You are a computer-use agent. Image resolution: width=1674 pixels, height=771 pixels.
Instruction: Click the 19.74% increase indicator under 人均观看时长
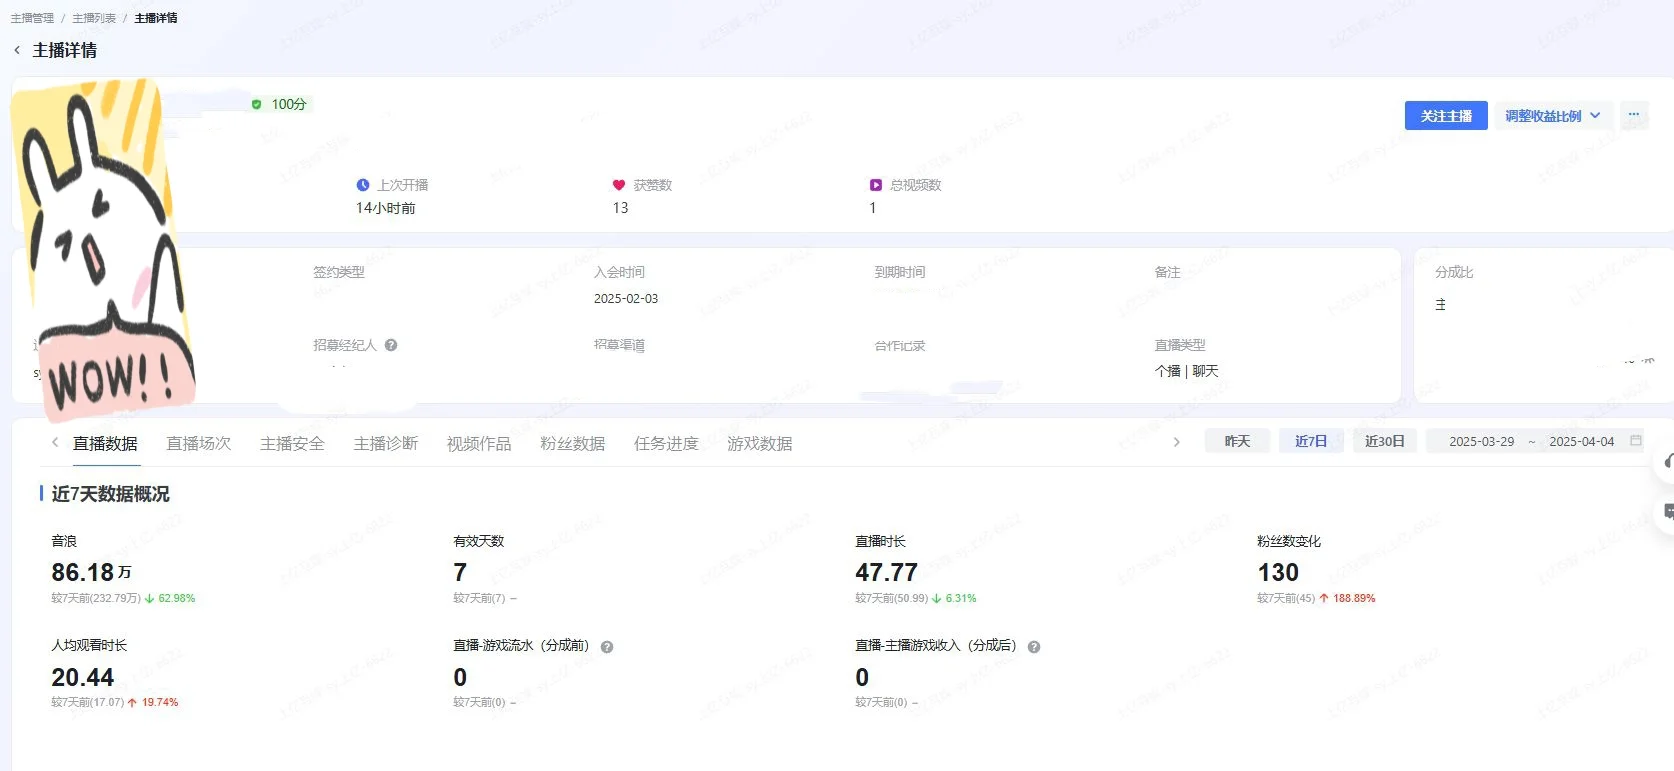pyautogui.click(x=153, y=702)
